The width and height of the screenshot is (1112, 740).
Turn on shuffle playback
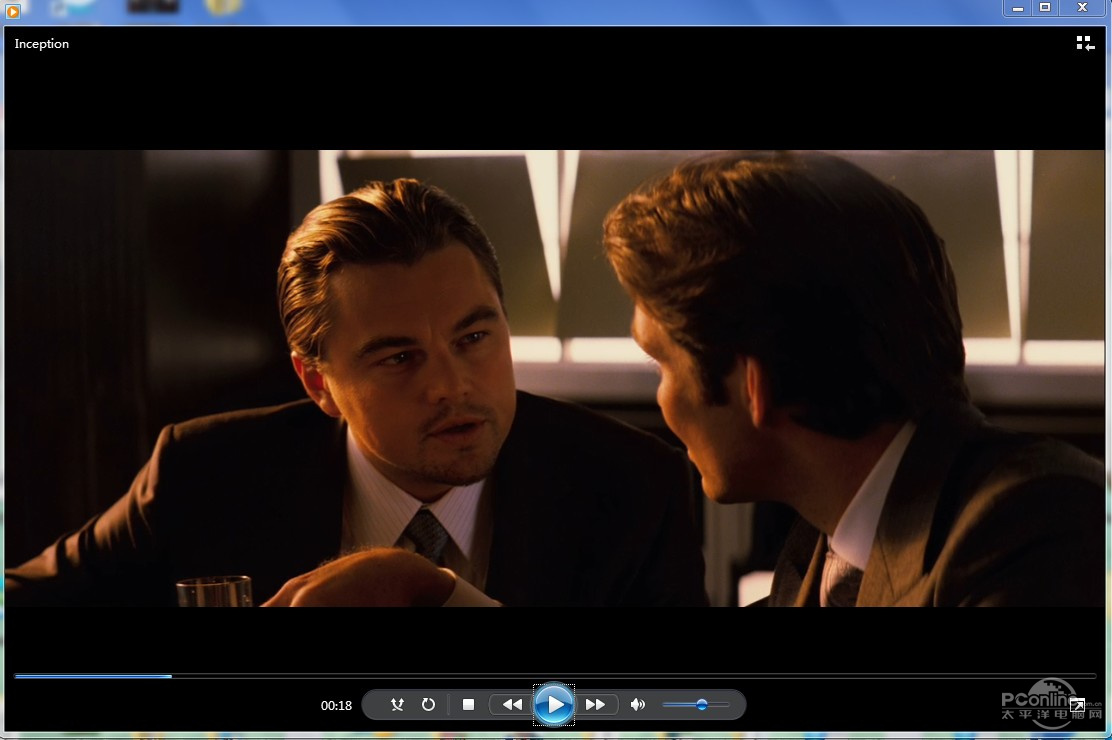(x=397, y=705)
